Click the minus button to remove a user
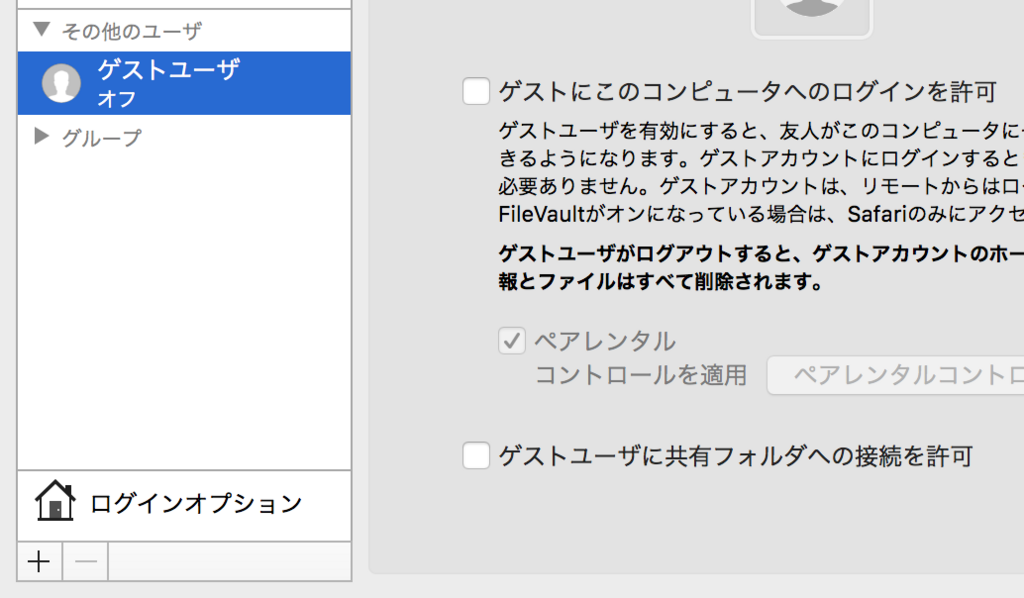The height and width of the screenshot is (598, 1024). coord(86,561)
